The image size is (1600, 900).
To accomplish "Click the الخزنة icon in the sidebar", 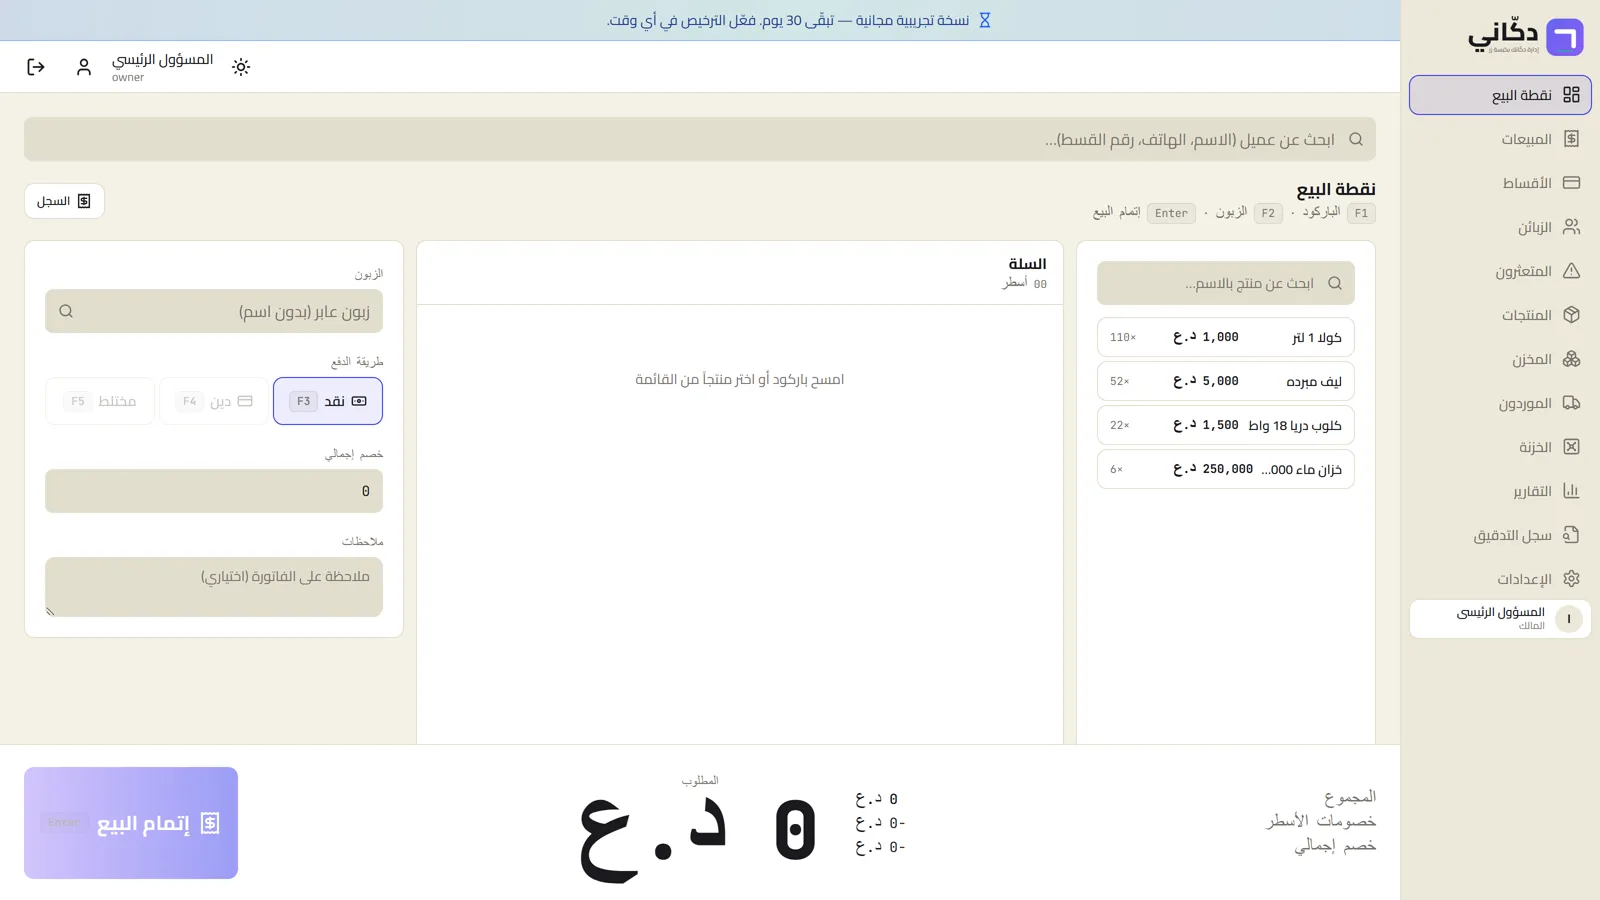I will 1572,447.
